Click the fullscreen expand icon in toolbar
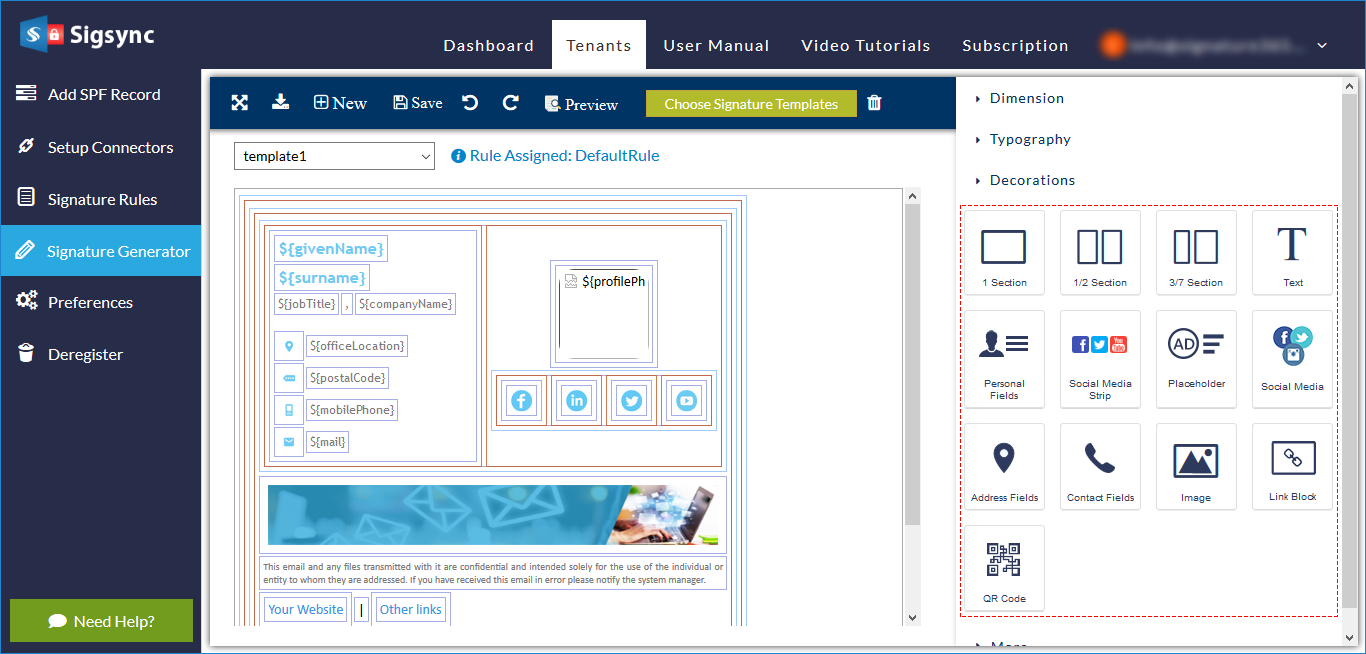 [x=240, y=103]
